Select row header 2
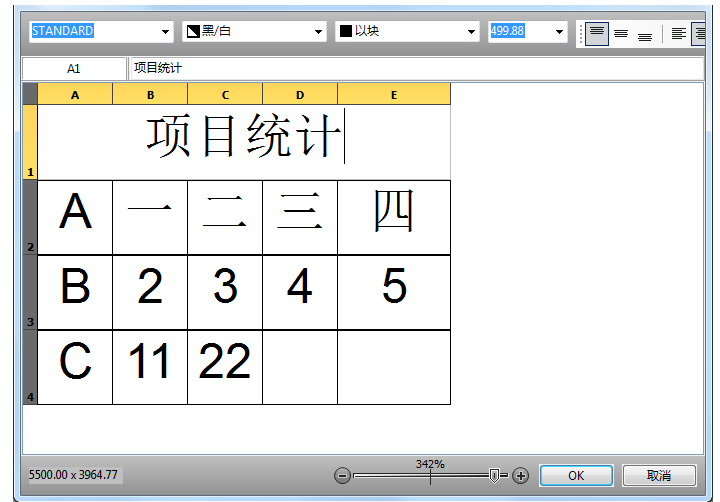Image resolution: width=720 pixels, height=502 pixels. coord(30,217)
